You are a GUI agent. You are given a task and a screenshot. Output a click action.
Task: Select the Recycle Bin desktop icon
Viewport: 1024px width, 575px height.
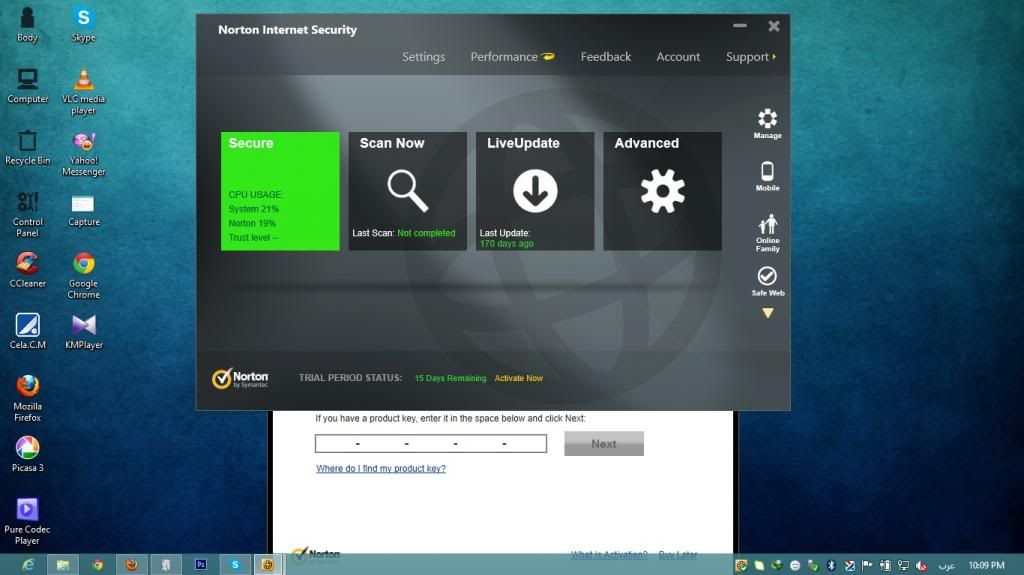[x=27, y=148]
